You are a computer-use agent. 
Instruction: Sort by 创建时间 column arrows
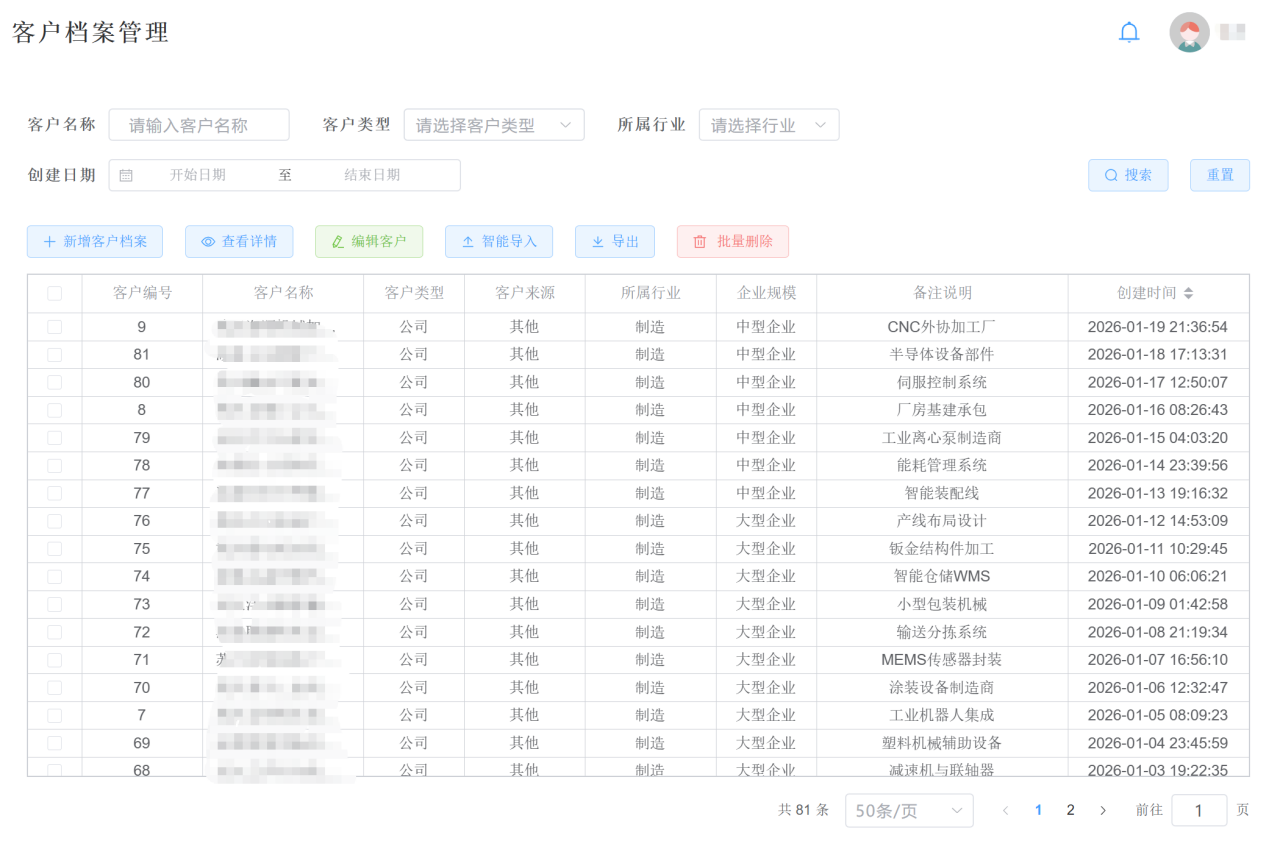(x=1188, y=293)
